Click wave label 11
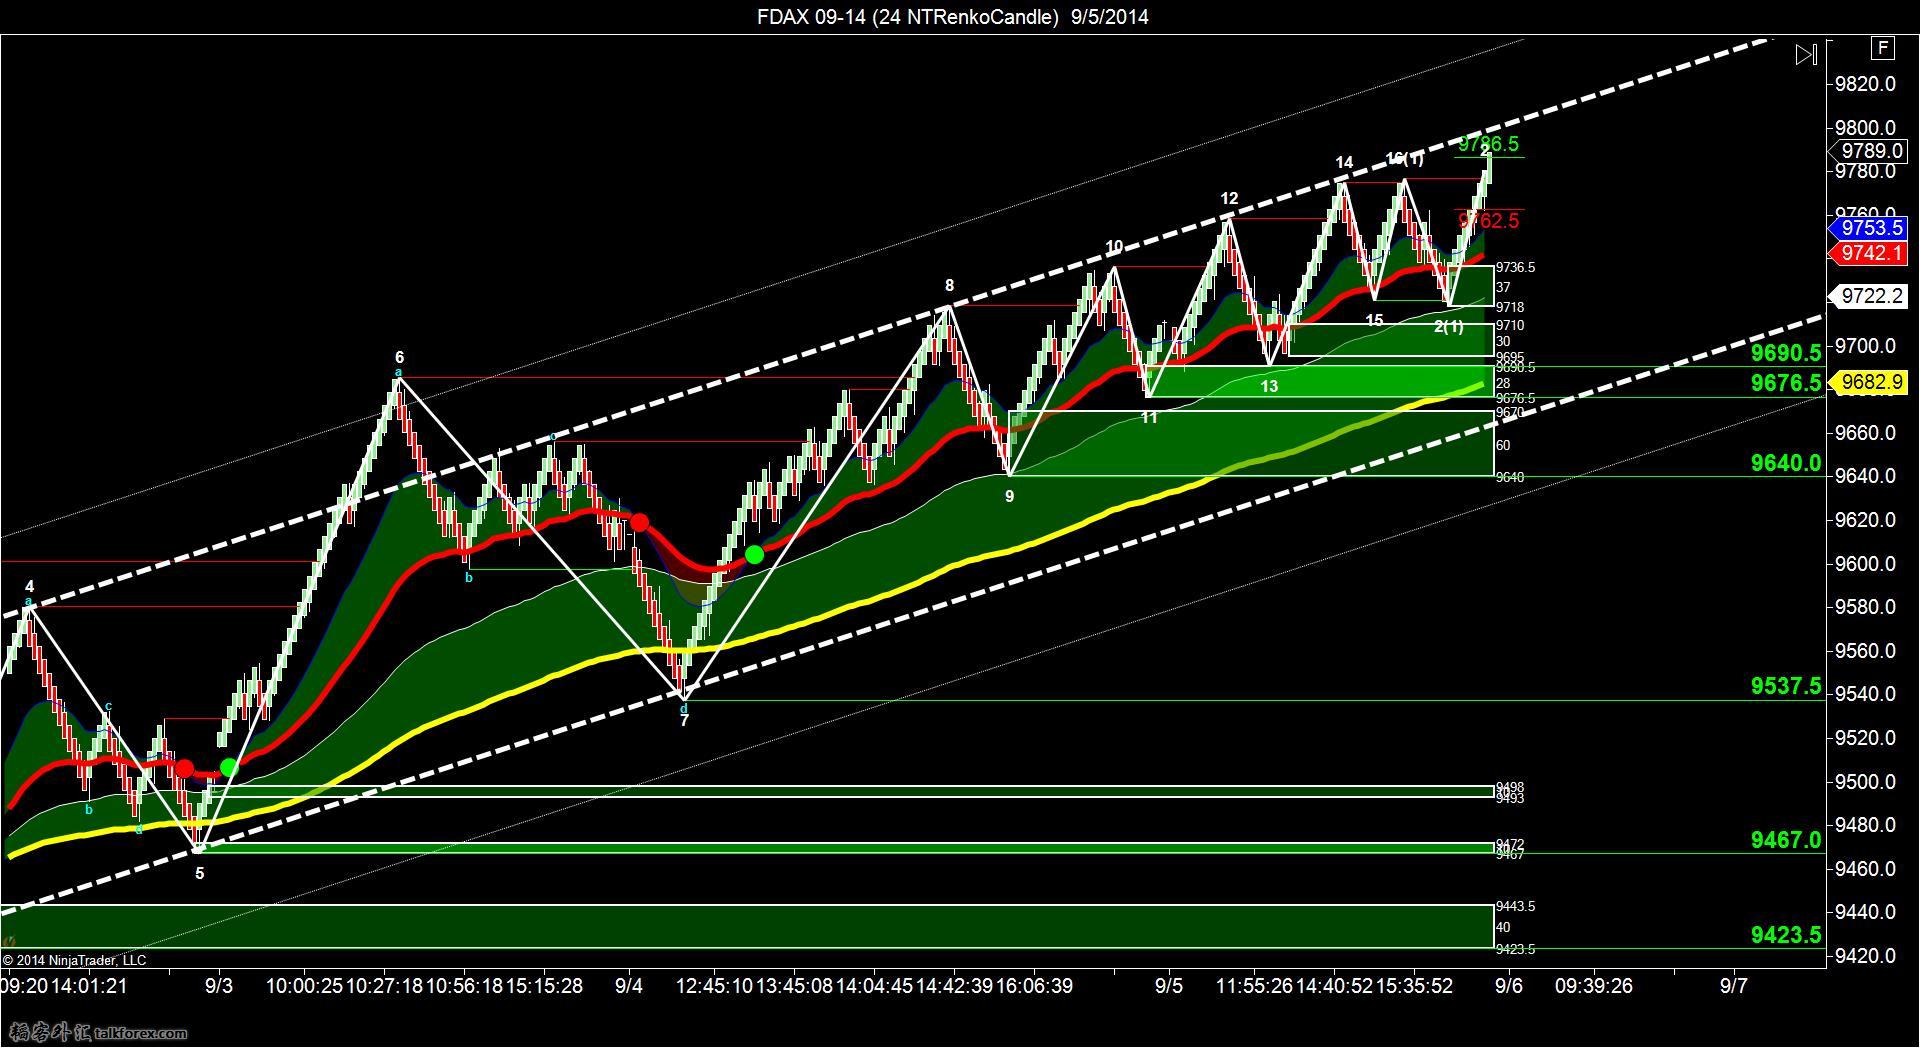Image resolution: width=1920 pixels, height=1048 pixels. (1149, 417)
